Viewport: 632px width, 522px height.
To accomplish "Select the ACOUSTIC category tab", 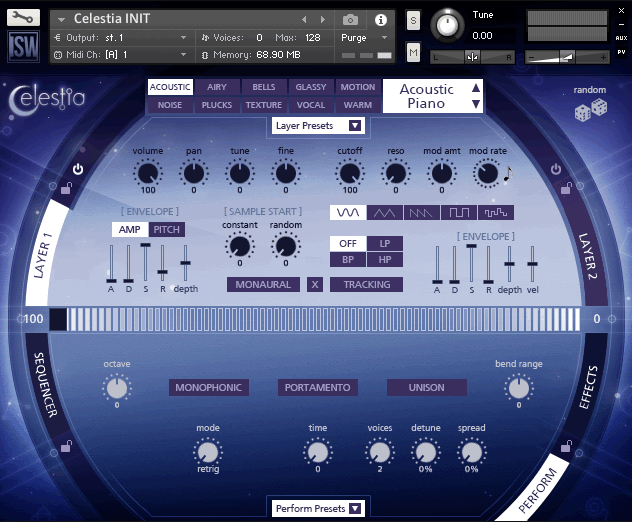I will click(170, 87).
